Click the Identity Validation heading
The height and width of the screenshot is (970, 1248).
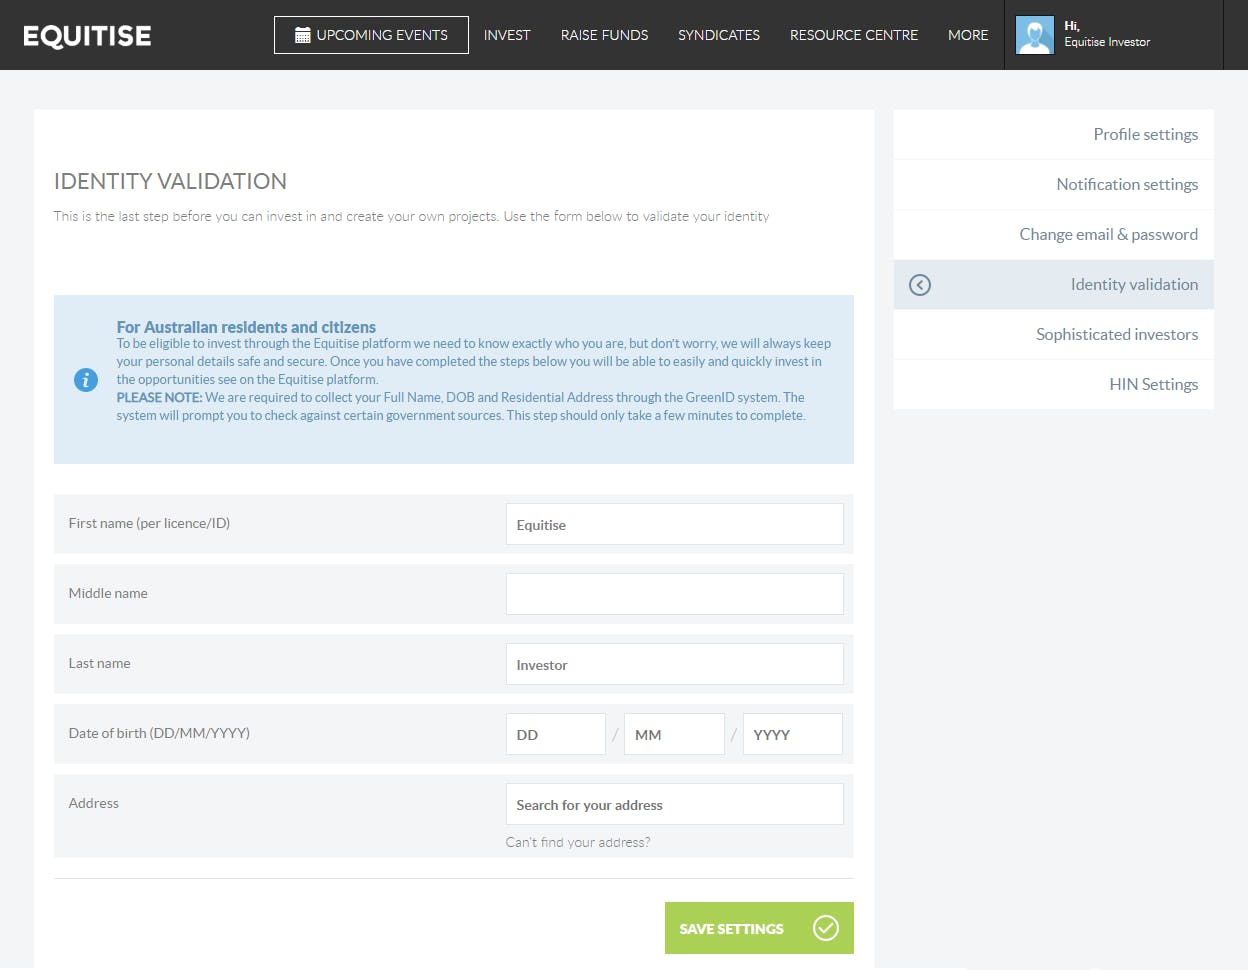click(x=170, y=181)
